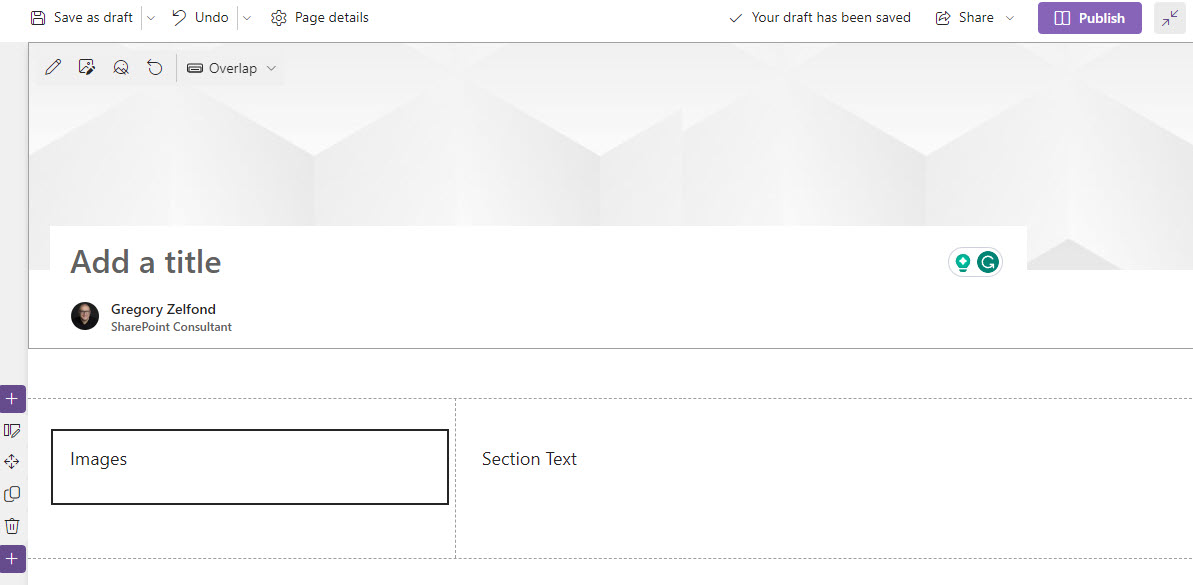Screen dimensions: 1193x585
Task: Expand the Save as draft dropdown arrow
Action: pyautogui.click(x=151, y=18)
